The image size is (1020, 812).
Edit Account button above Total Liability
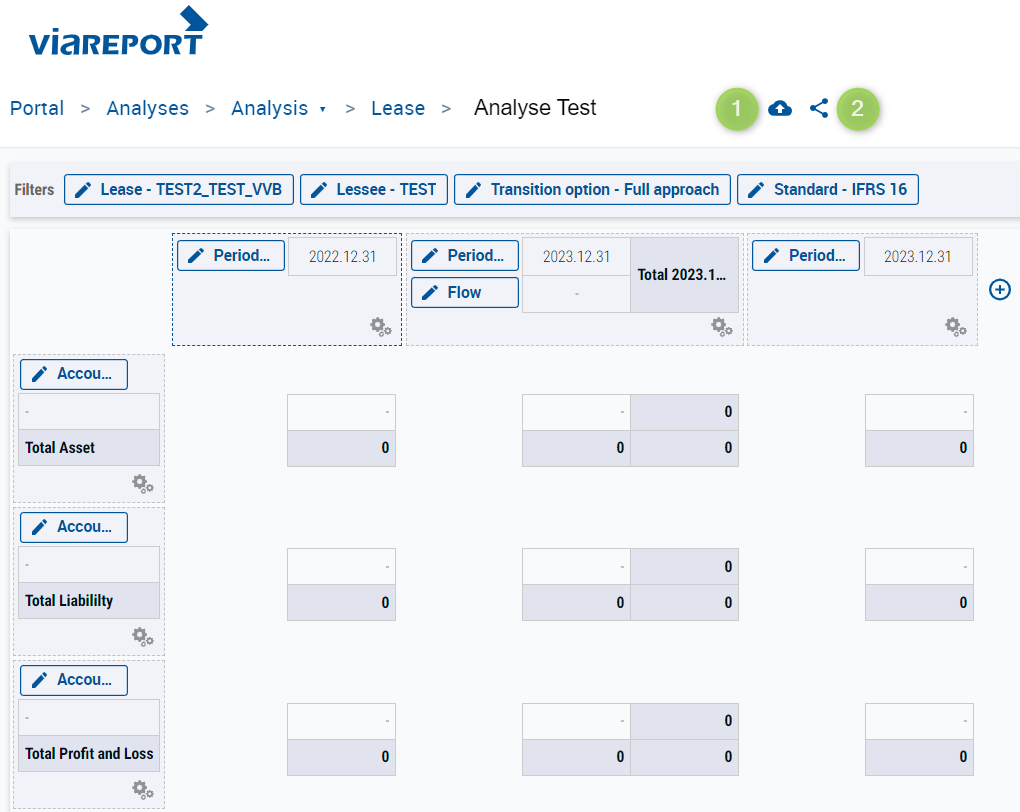tap(74, 527)
